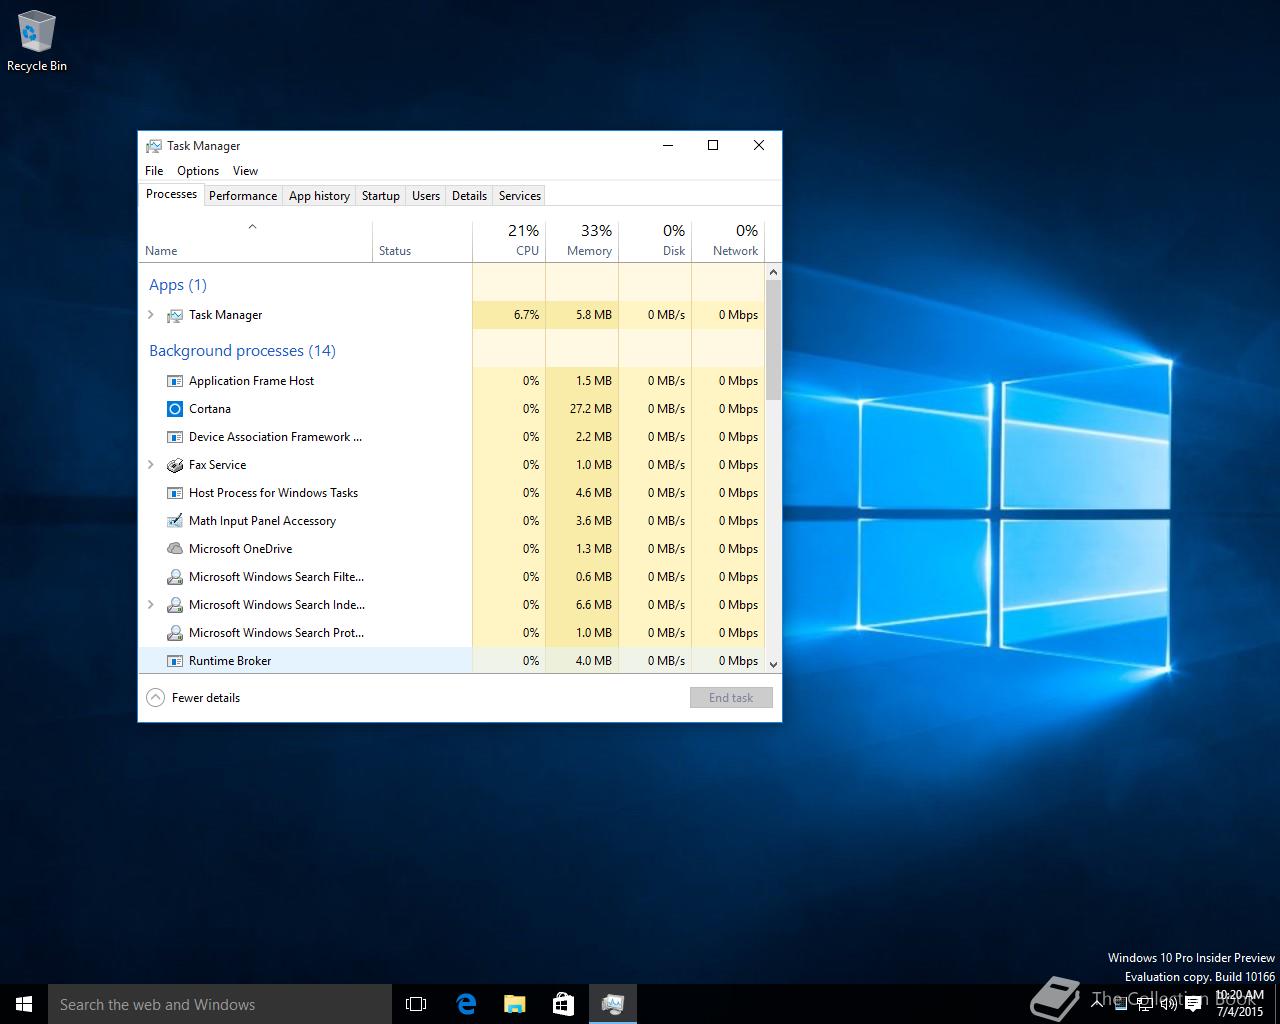
Task: Open the File menu
Action: tap(154, 171)
